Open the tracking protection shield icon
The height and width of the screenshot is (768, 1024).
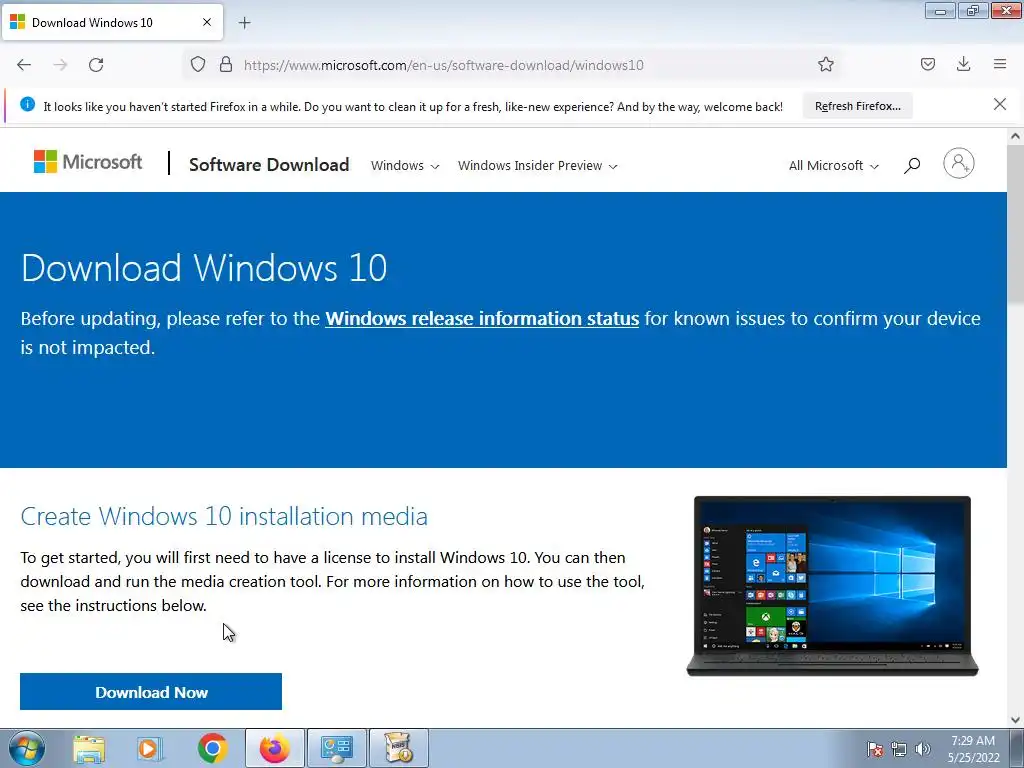pos(198,64)
